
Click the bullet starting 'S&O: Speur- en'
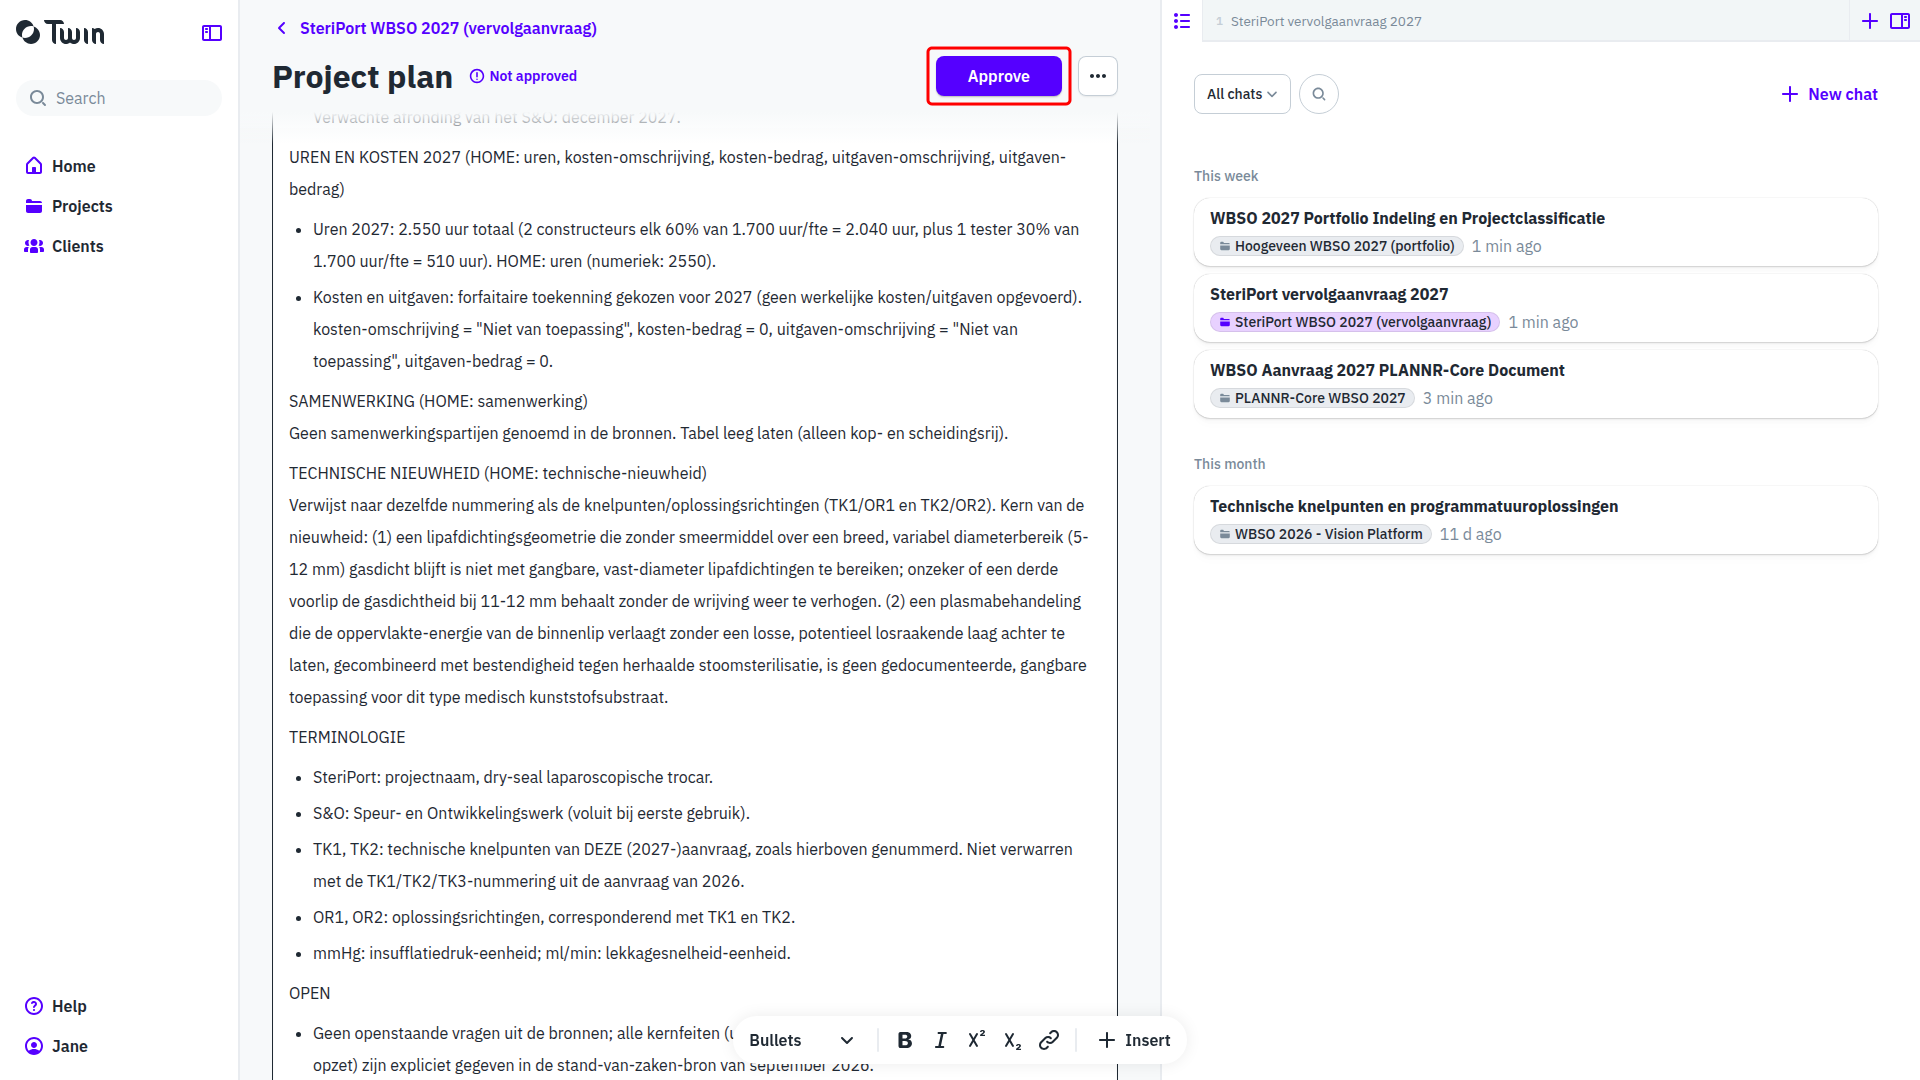[x=531, y=813]
